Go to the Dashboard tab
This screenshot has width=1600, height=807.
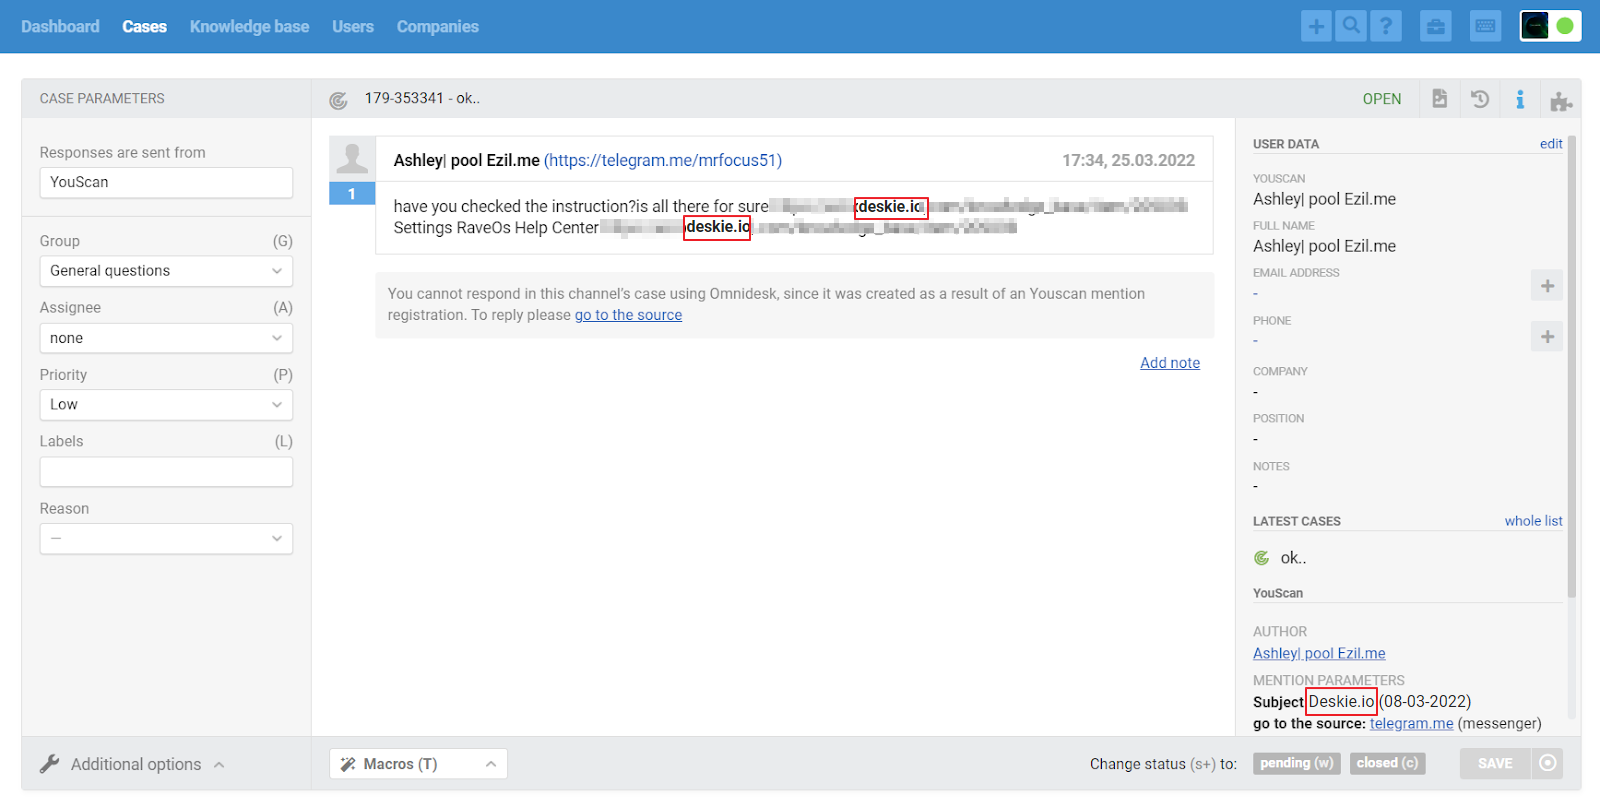(x=60, y=26)
